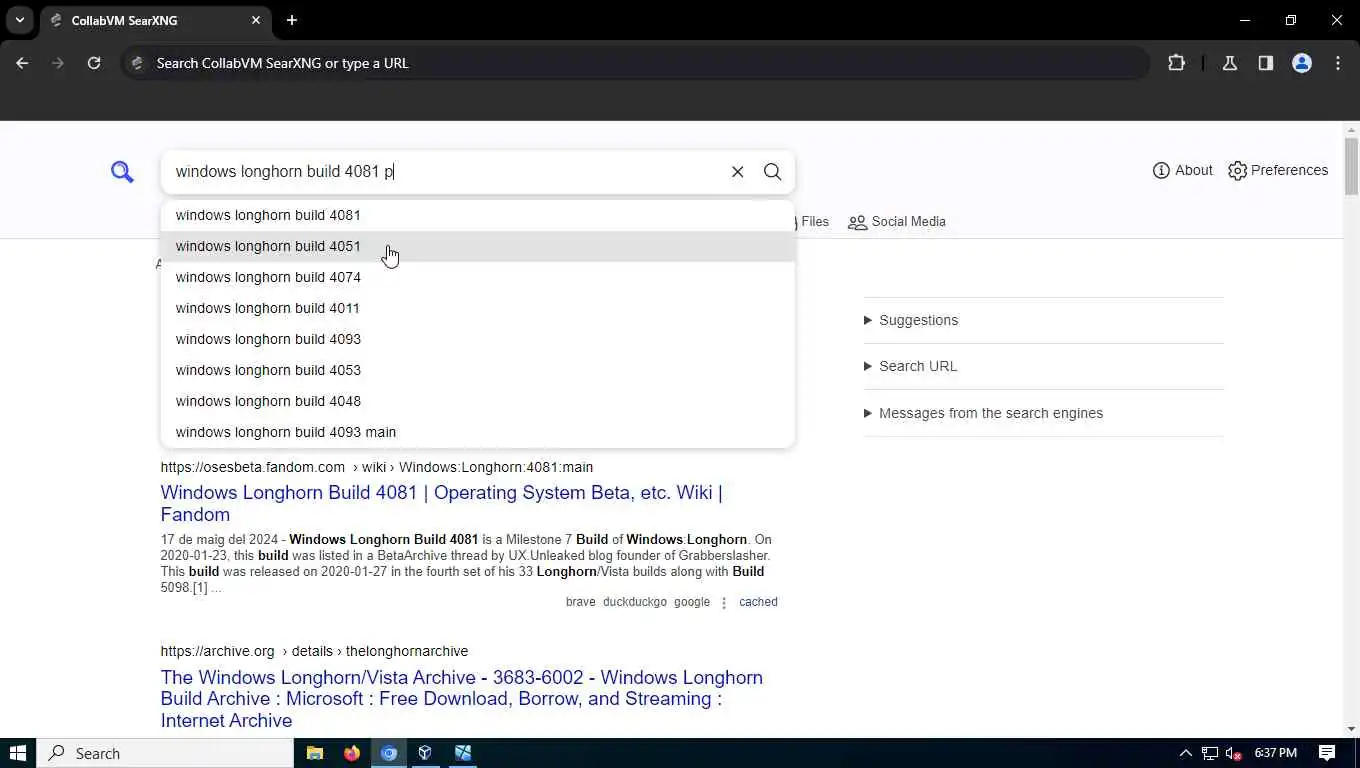Reload the current page
1360x768 pixels.
pos(94,63)
